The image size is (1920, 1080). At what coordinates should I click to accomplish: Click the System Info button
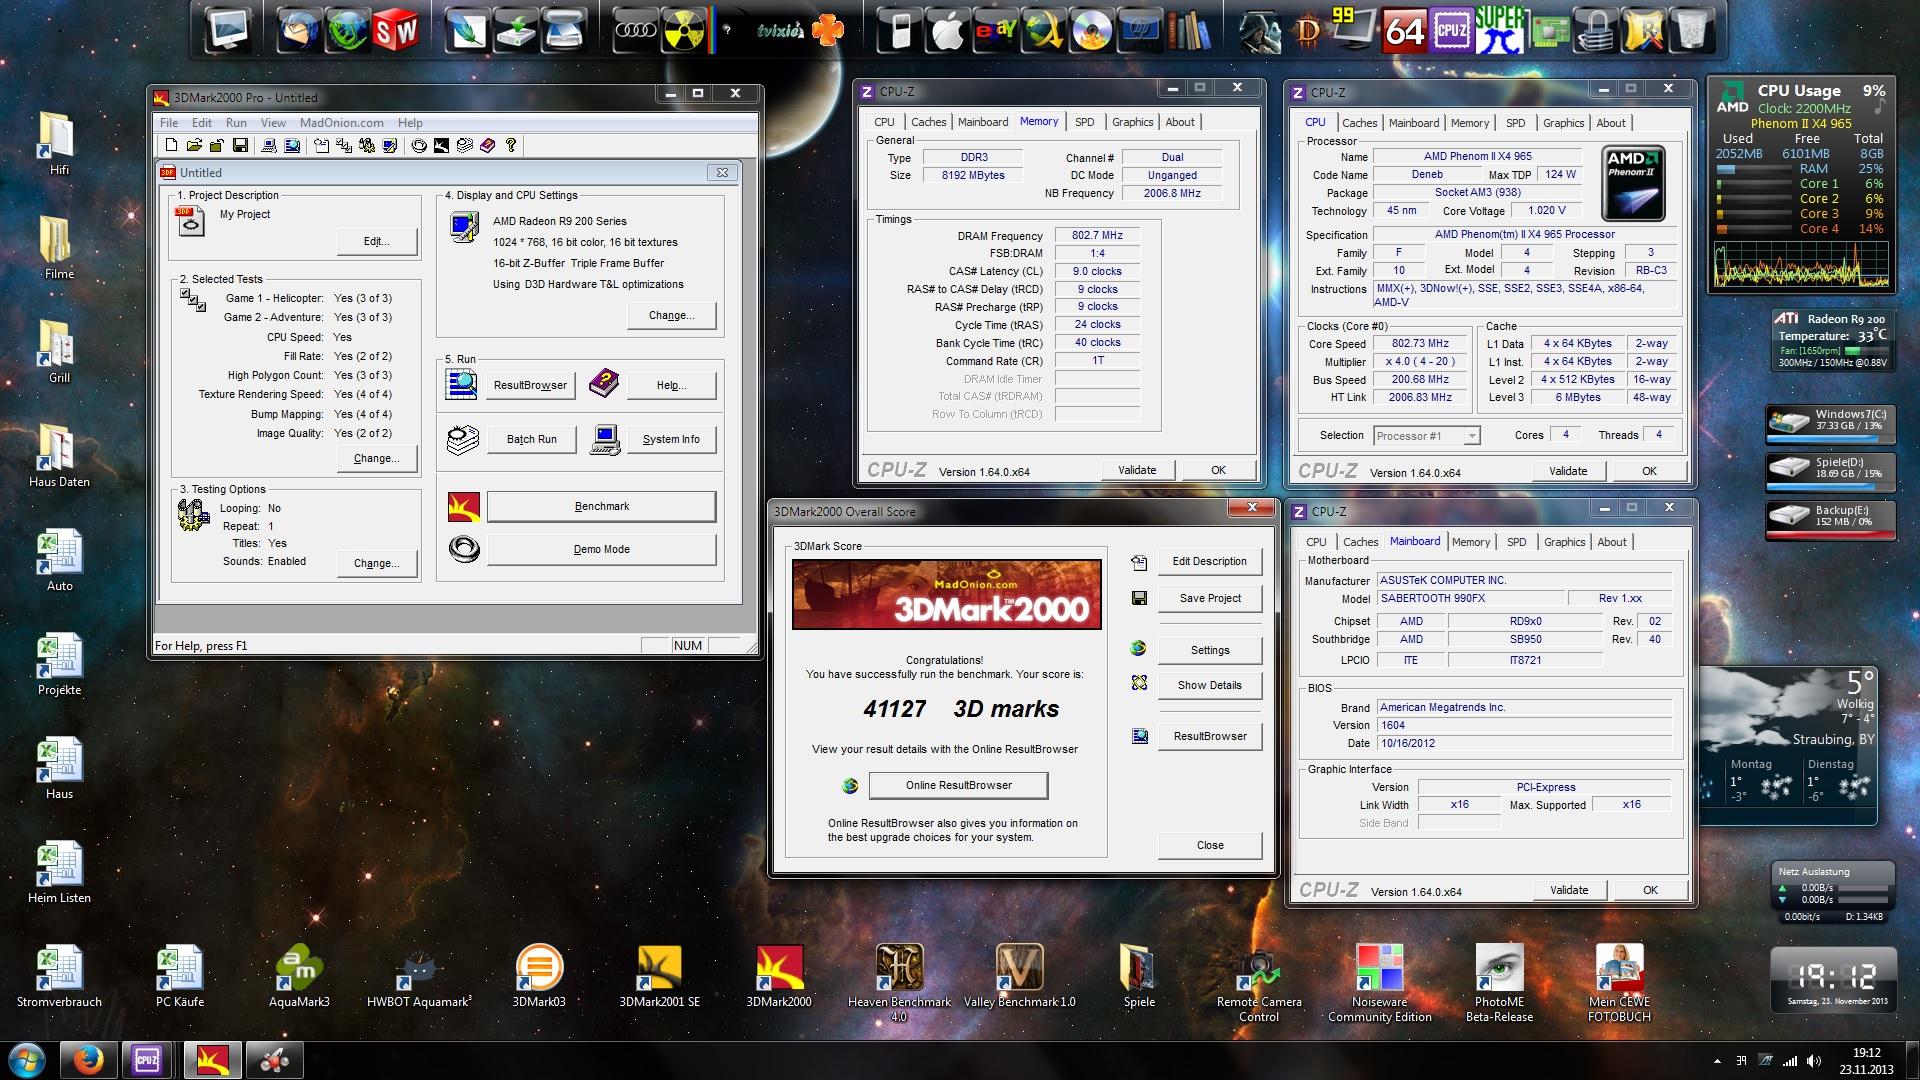click(671, 439)
